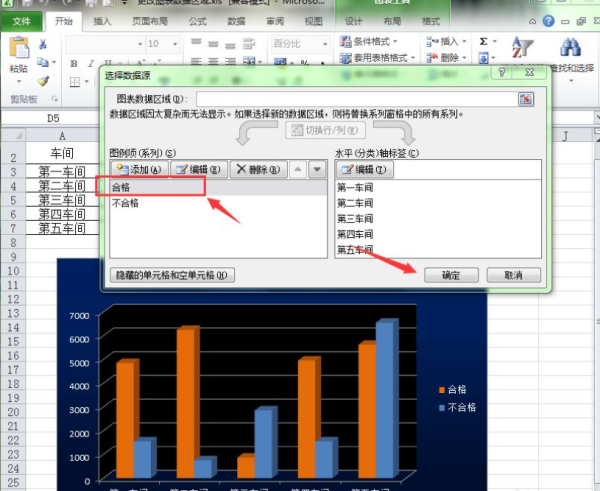Toggle Italic formatting
Viewport: 600px width, 491px height.
[x=91, y=64]
